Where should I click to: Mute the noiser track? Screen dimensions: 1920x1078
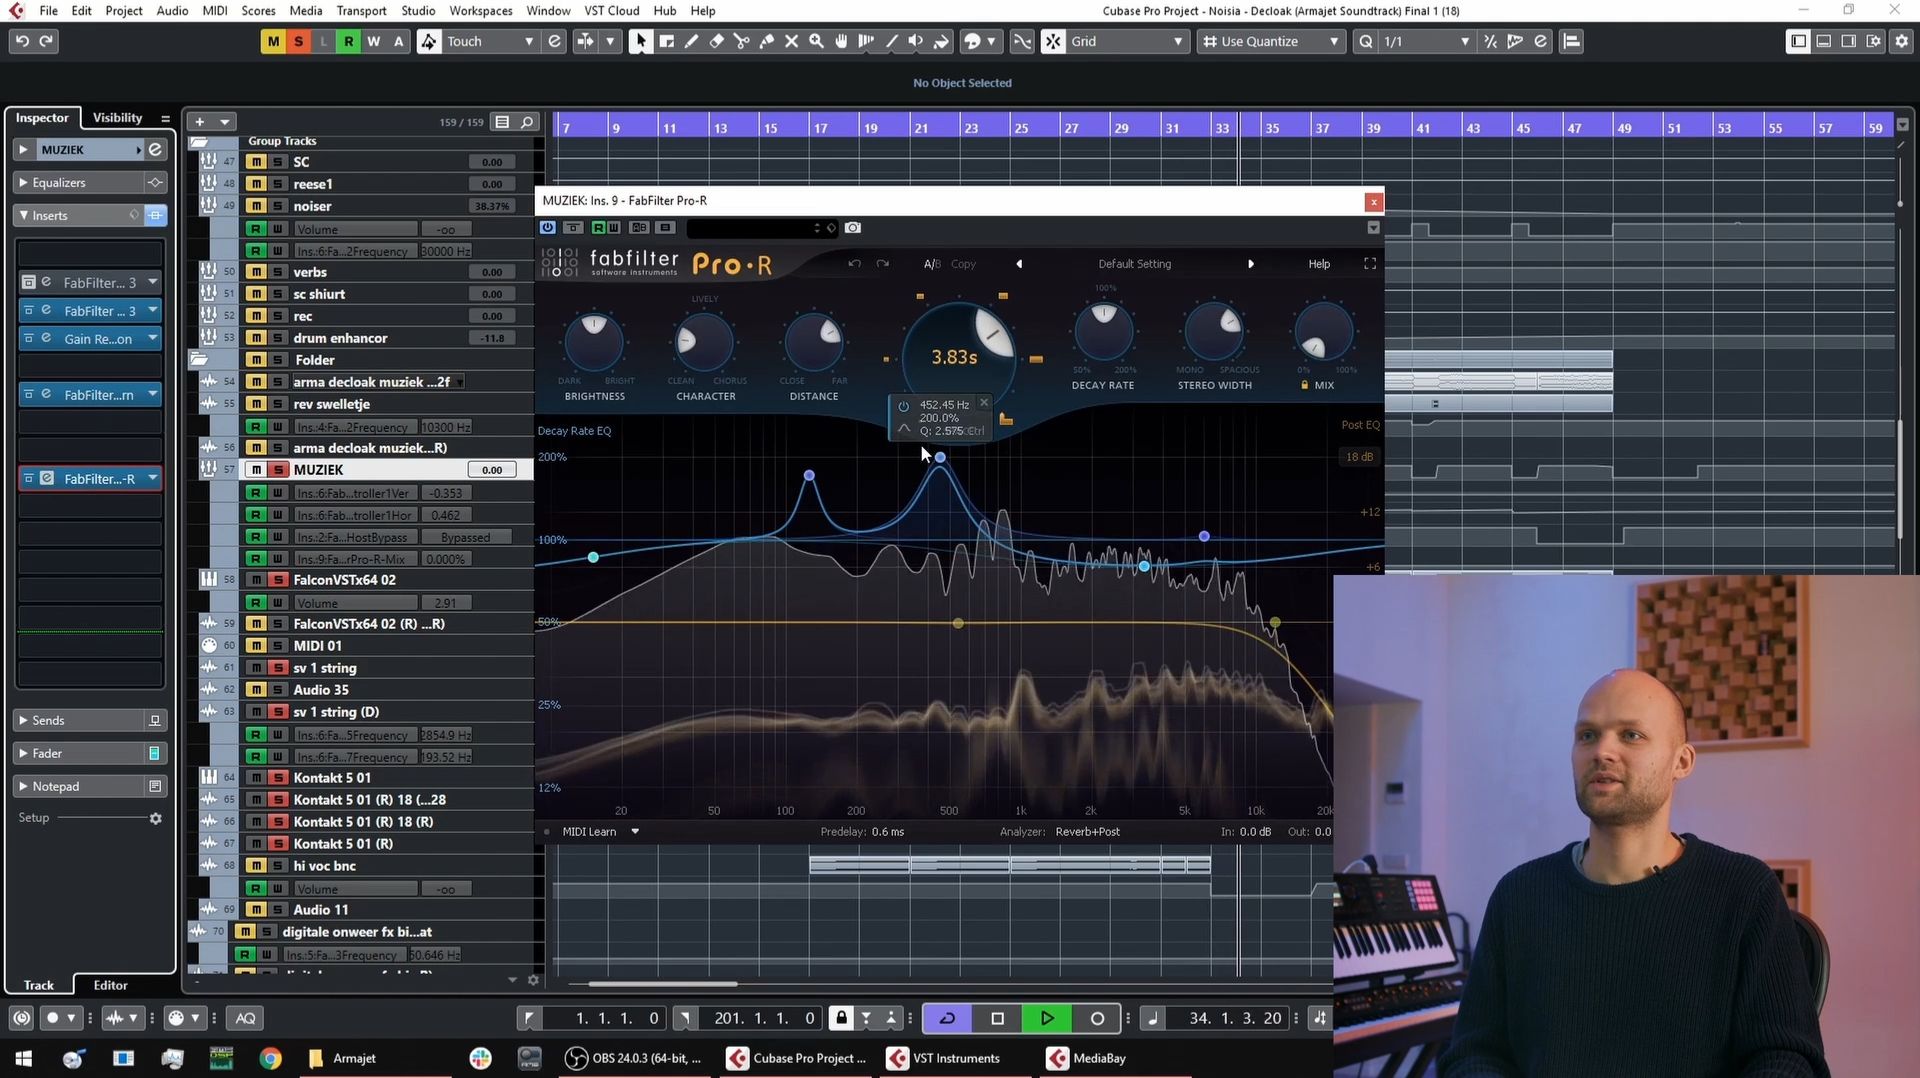click(x=257, y=206)
